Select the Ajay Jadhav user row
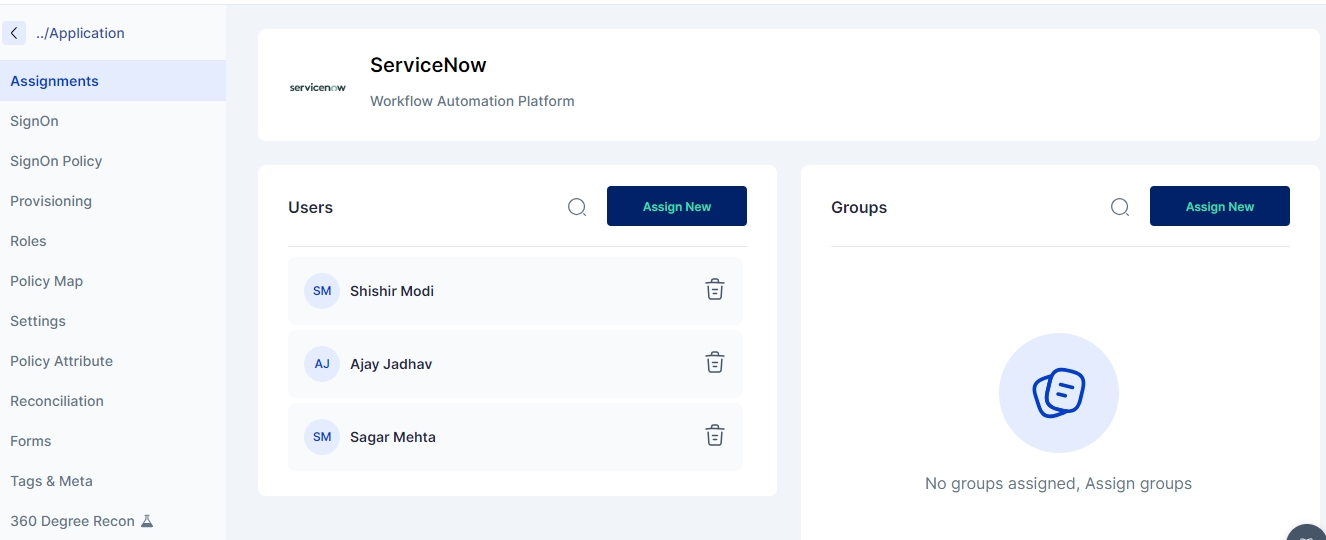1326x540 pixels. tap(500, 364)
